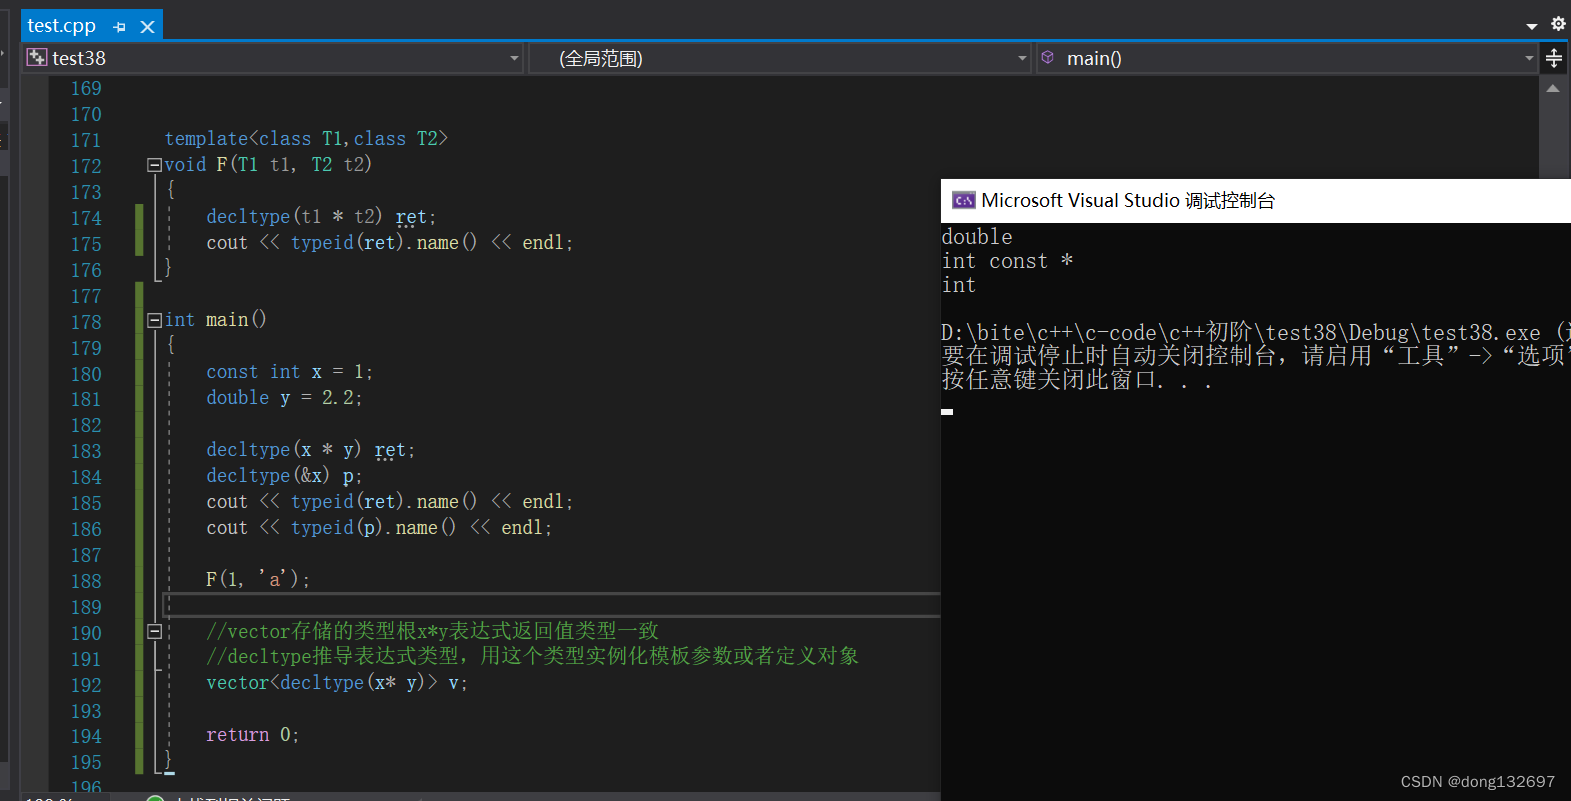This screenshot has height=801, width=1571.
Task: Pin the test.cpp tab
Action: pyautogui.click(x=120, y=27)
